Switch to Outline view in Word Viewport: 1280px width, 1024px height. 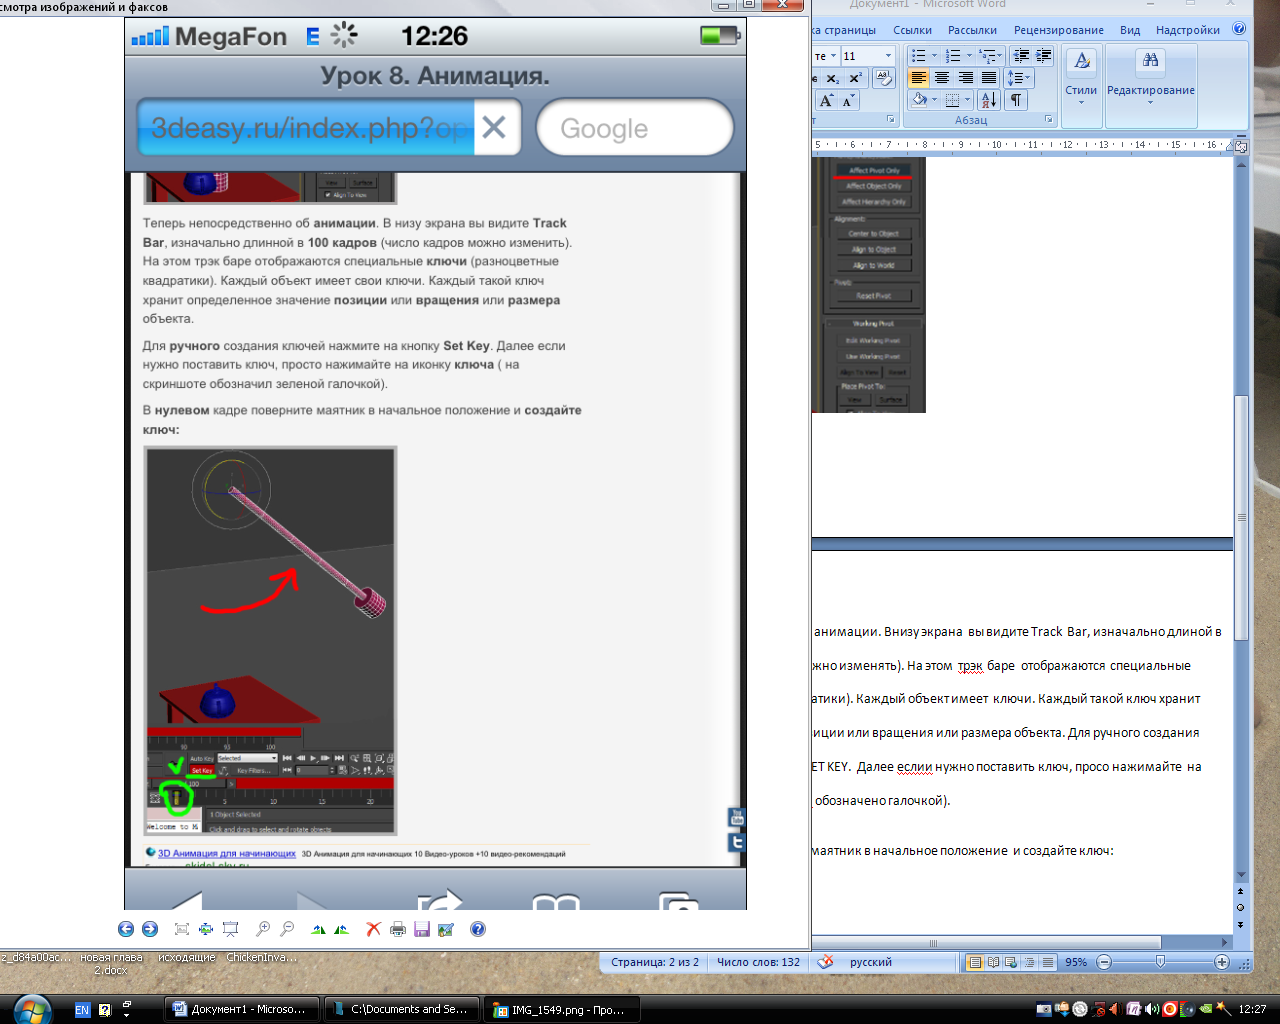pyautogui.click(x=1029, y=962)
